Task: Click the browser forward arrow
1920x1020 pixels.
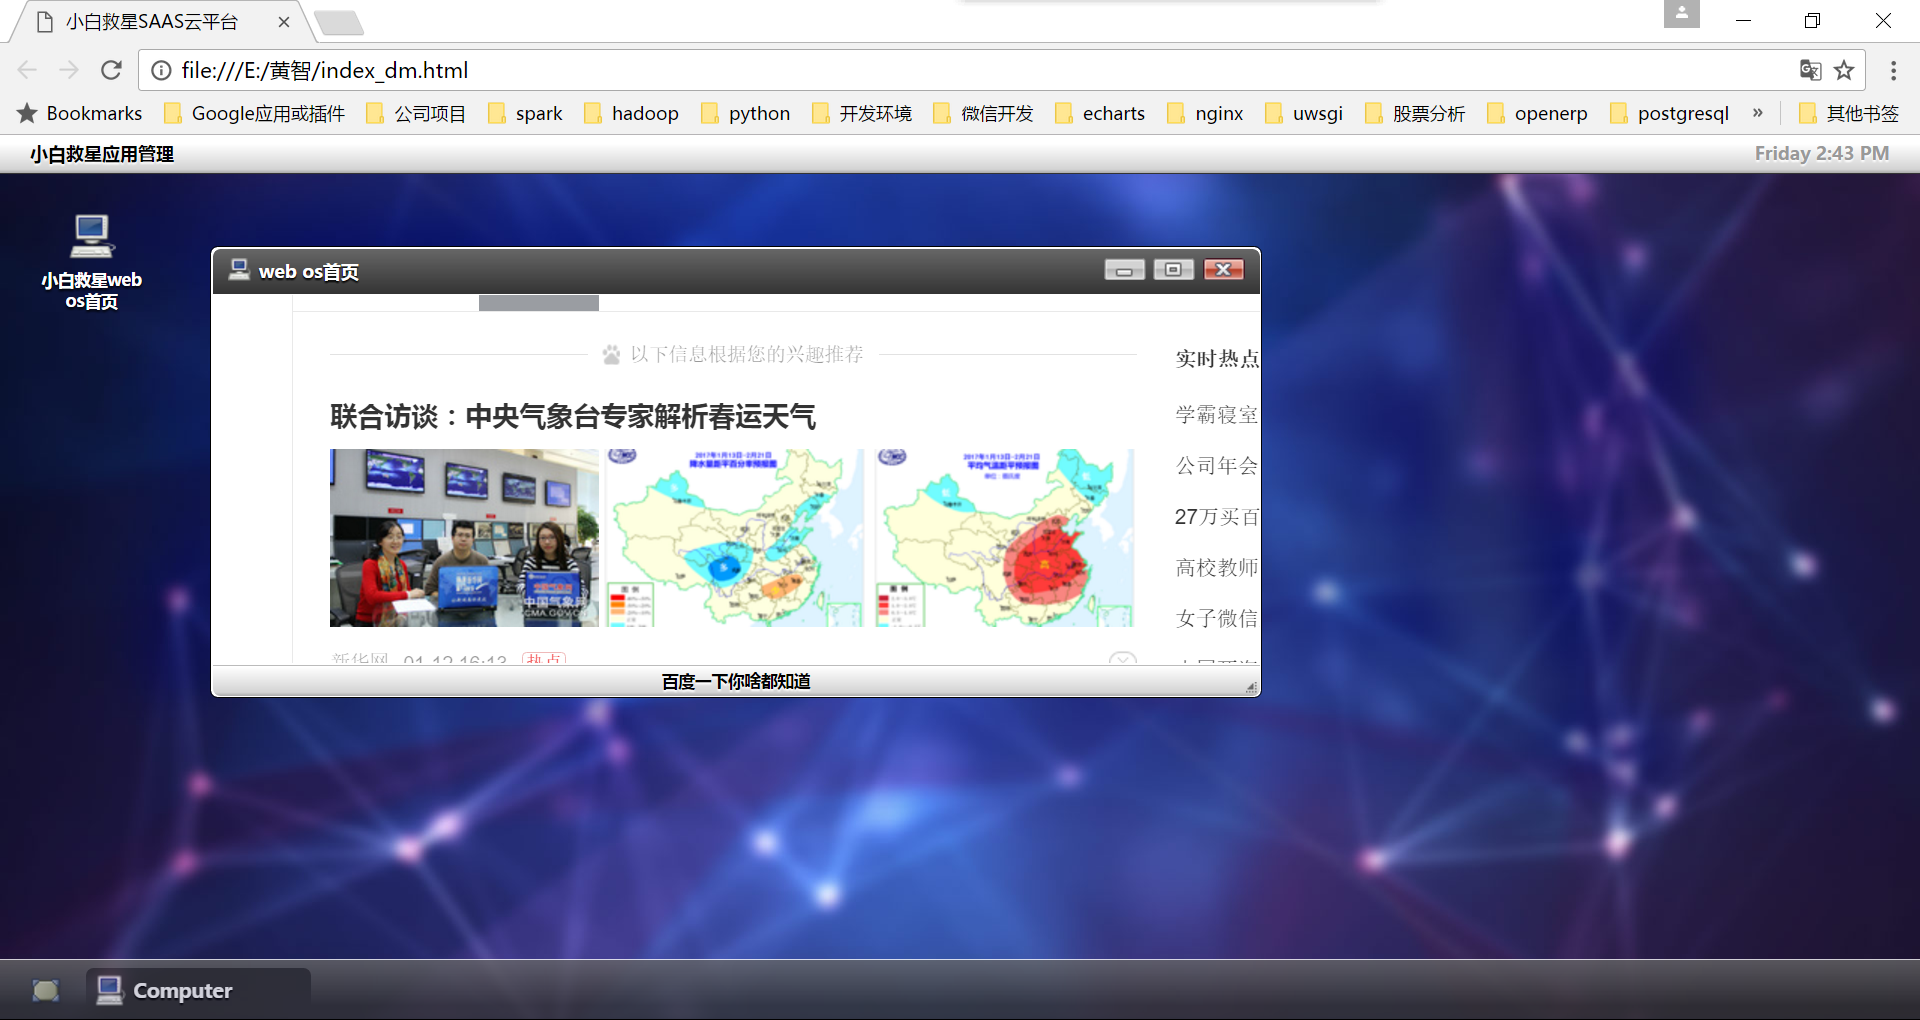Action: (69, 70)
